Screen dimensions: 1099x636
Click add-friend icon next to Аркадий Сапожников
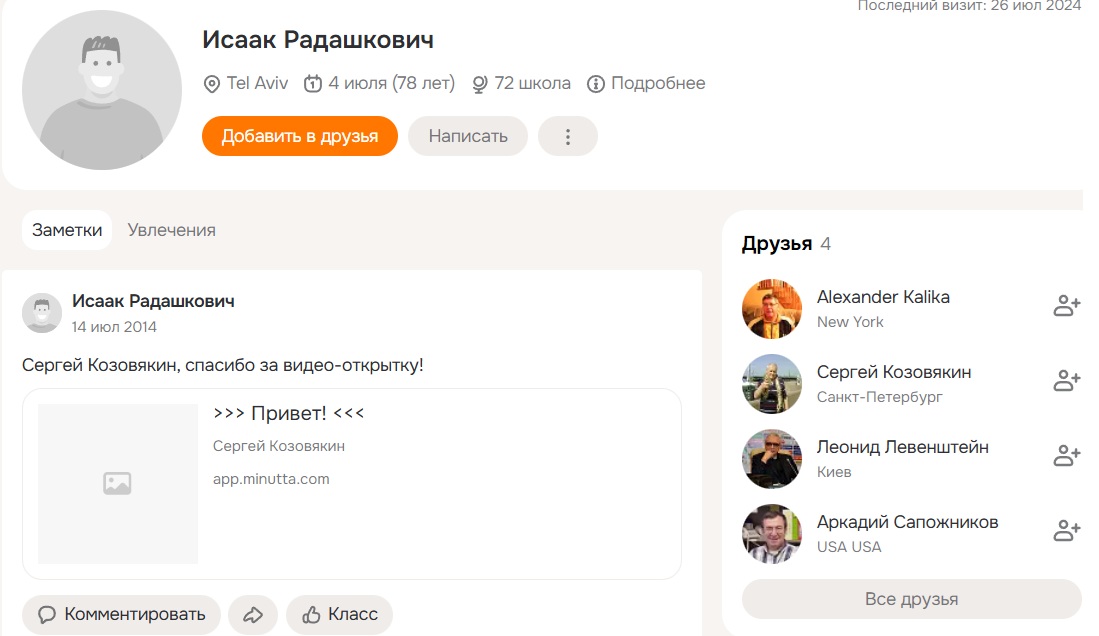[1066, 530]
